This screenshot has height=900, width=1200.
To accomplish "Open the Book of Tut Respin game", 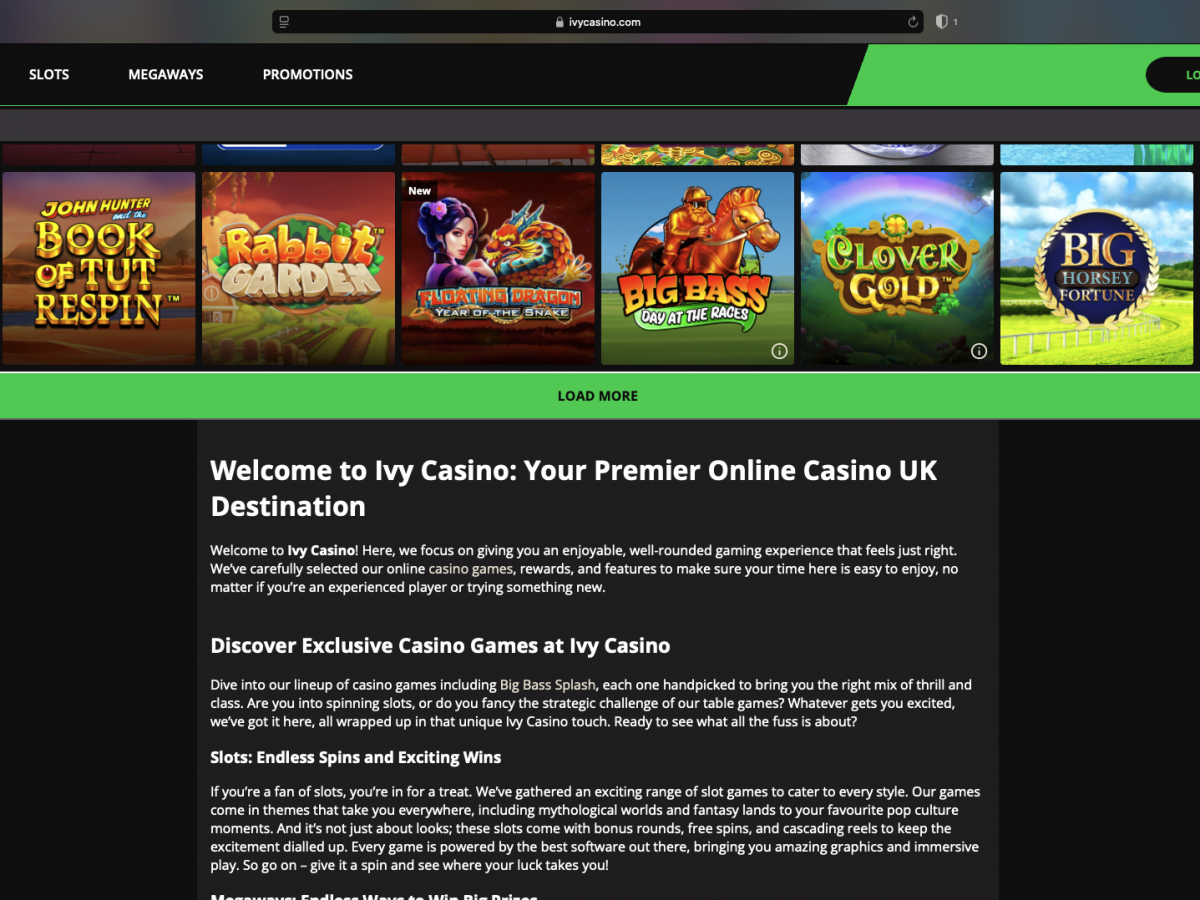I will click(x=98, y=268).
